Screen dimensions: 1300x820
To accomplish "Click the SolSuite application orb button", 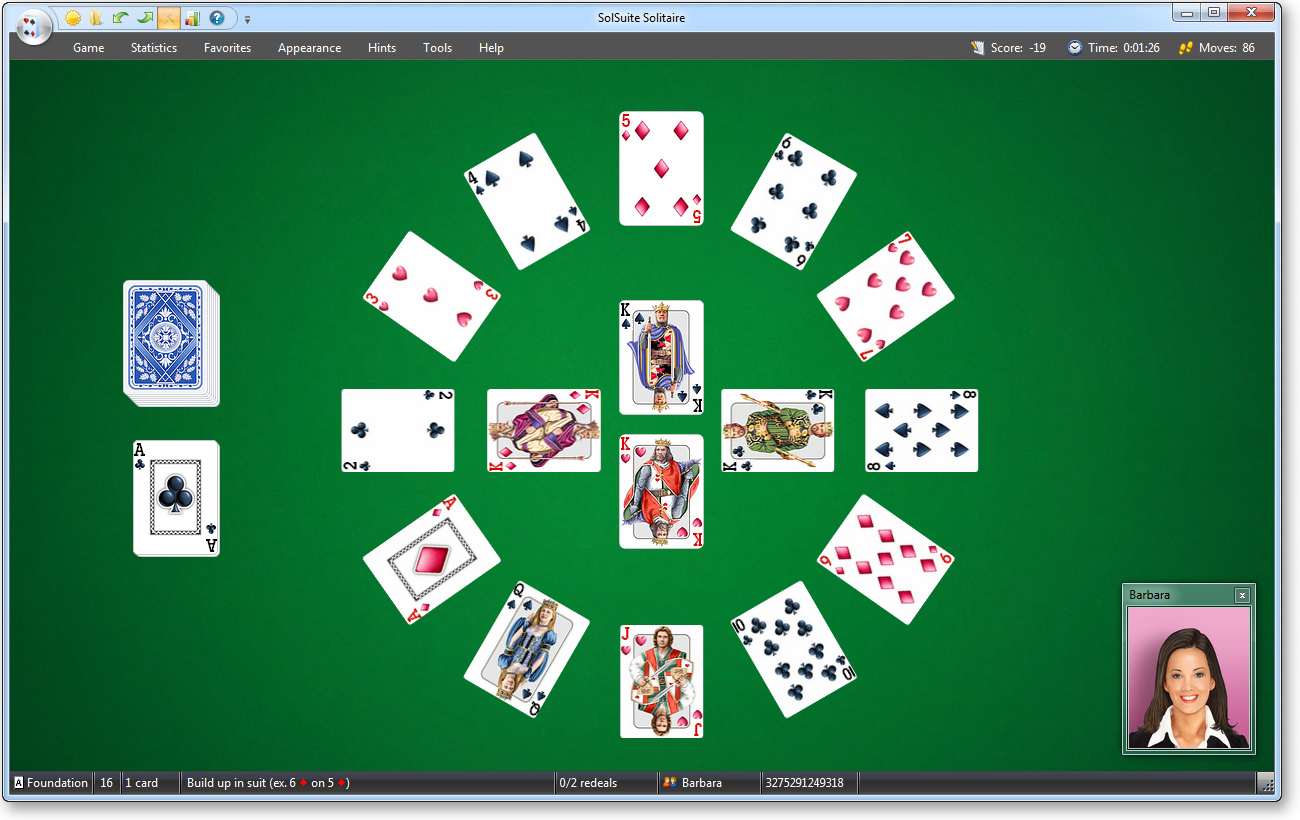I will tap(34, 27).
